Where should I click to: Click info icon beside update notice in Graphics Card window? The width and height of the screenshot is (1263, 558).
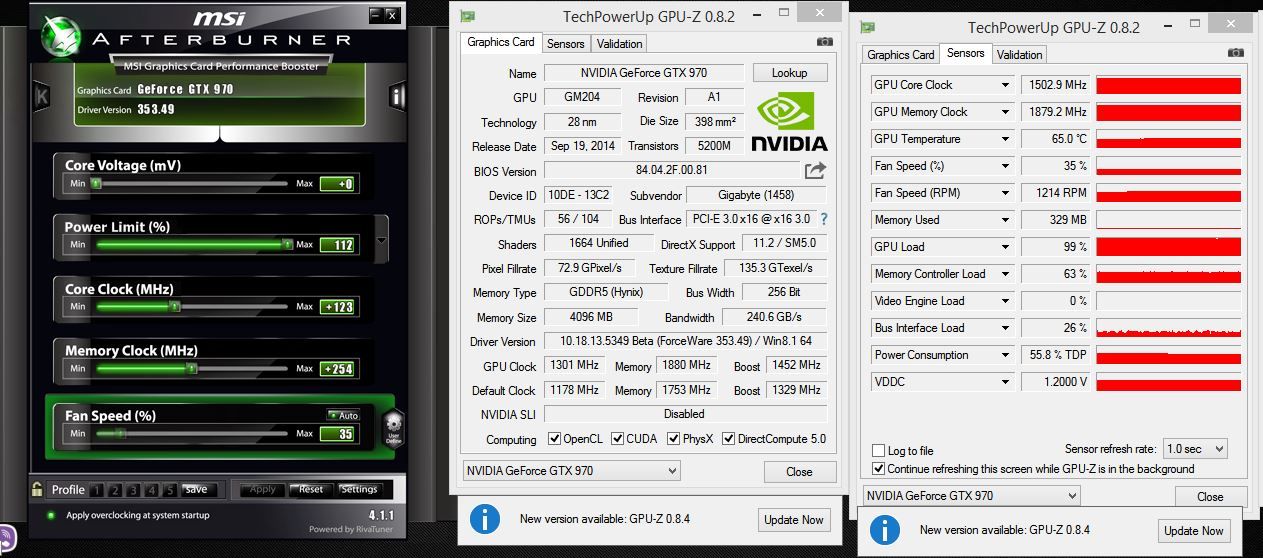[x=484, y=519]
